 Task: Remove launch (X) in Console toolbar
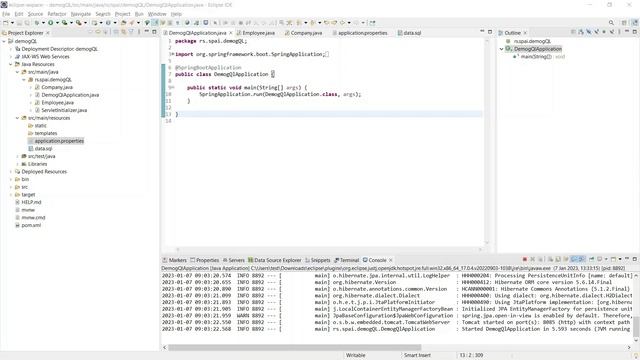tap(533, 259)
